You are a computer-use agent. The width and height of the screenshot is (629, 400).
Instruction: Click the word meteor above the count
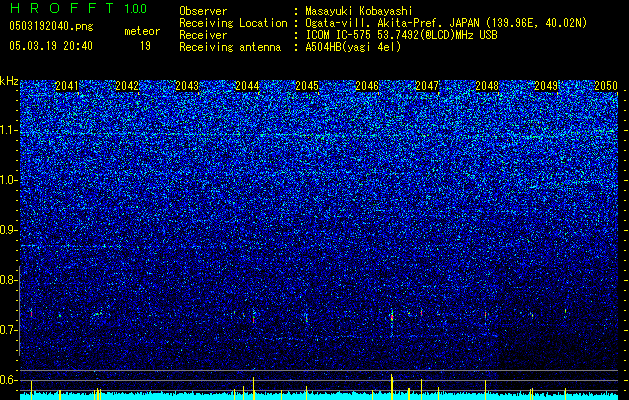(x=142, y=31)
